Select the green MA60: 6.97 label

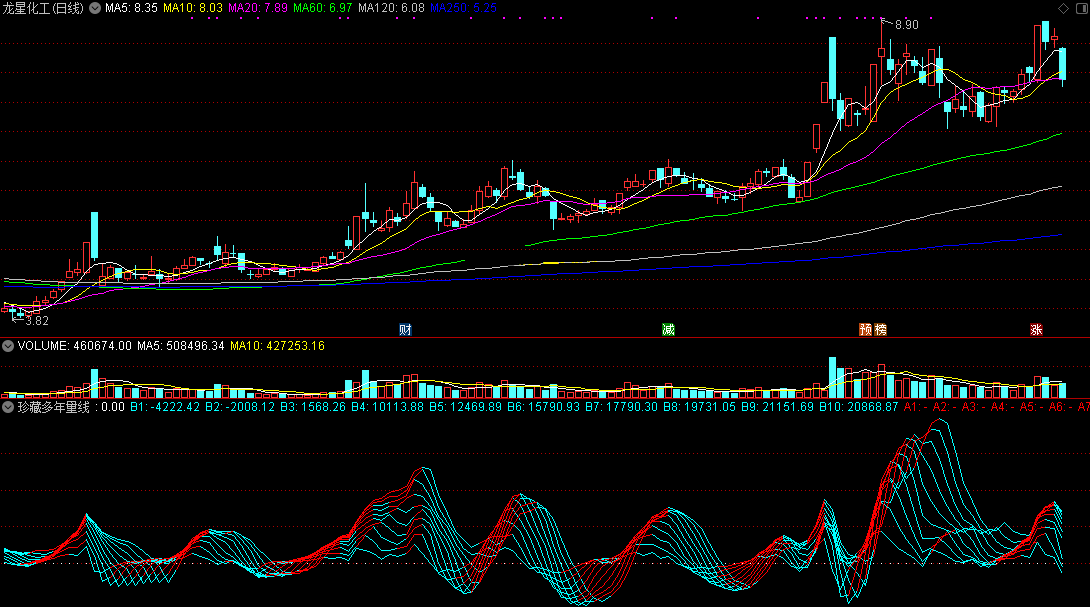pyautogui.click(x=323, y=8)
